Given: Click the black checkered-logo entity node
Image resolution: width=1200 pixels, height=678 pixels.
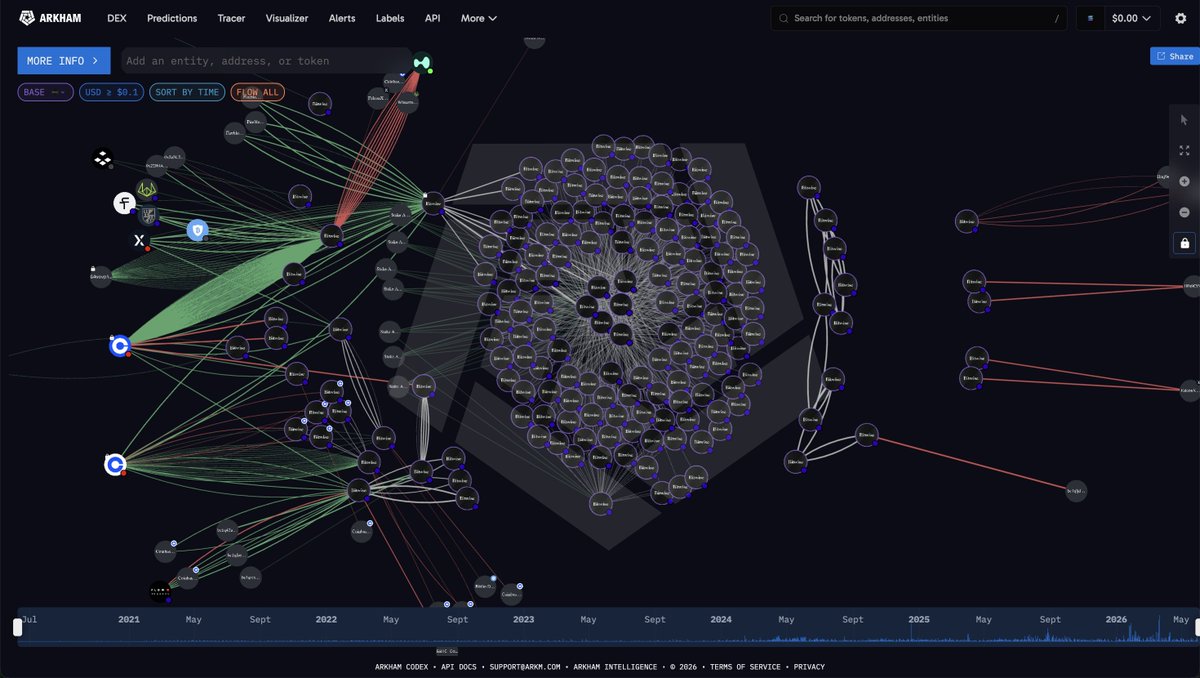Looking at the screenshot, I should (101, 158).
